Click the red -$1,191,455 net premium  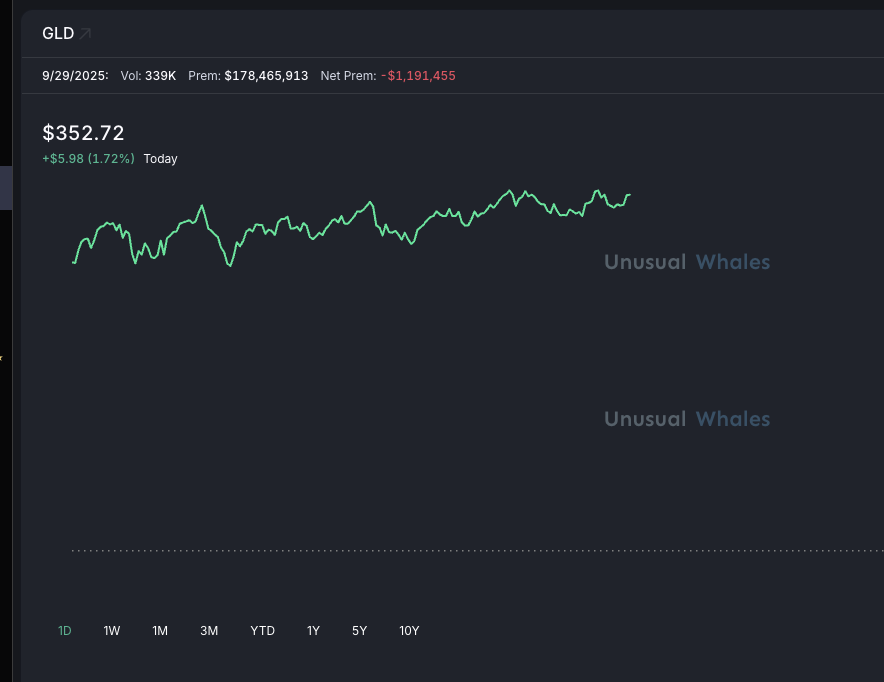click(418, 76)
